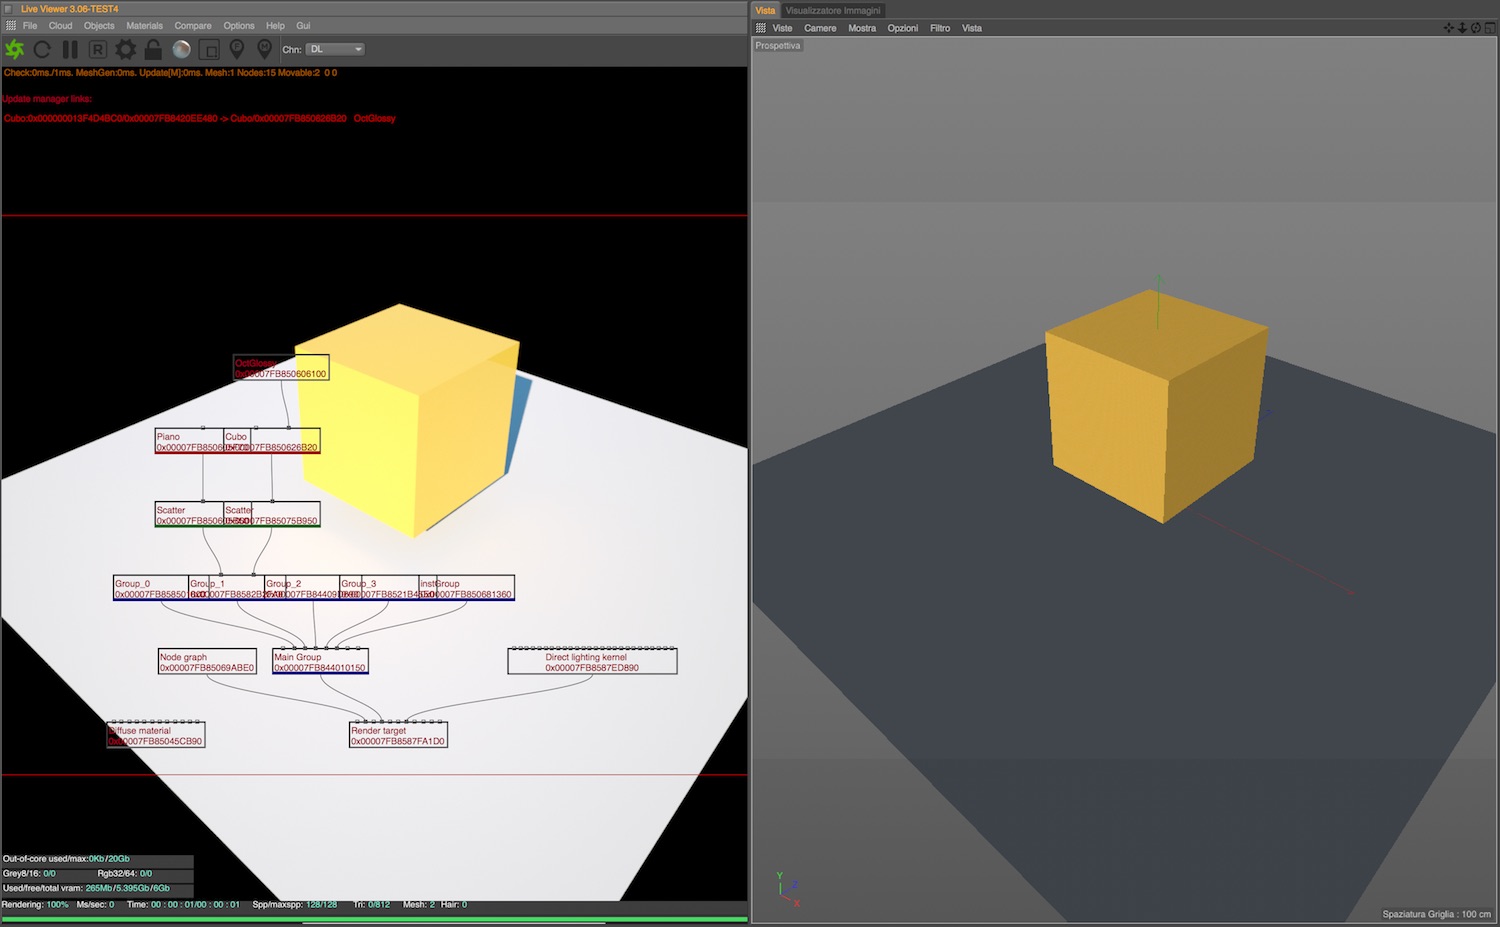
Task: Click the Live Viewer title bar square icon
Action: (x=9, y=9)
